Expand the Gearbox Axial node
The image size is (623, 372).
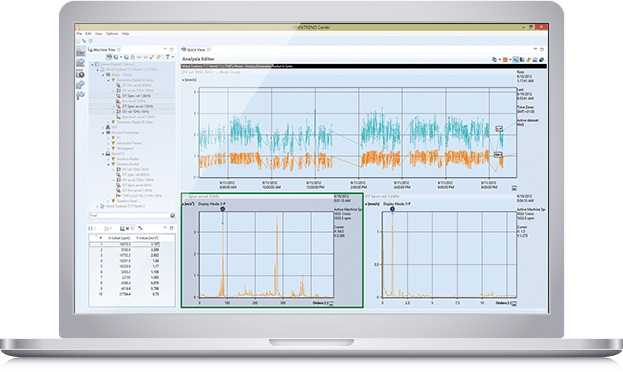pyautogui.click(x=108, y=201)
